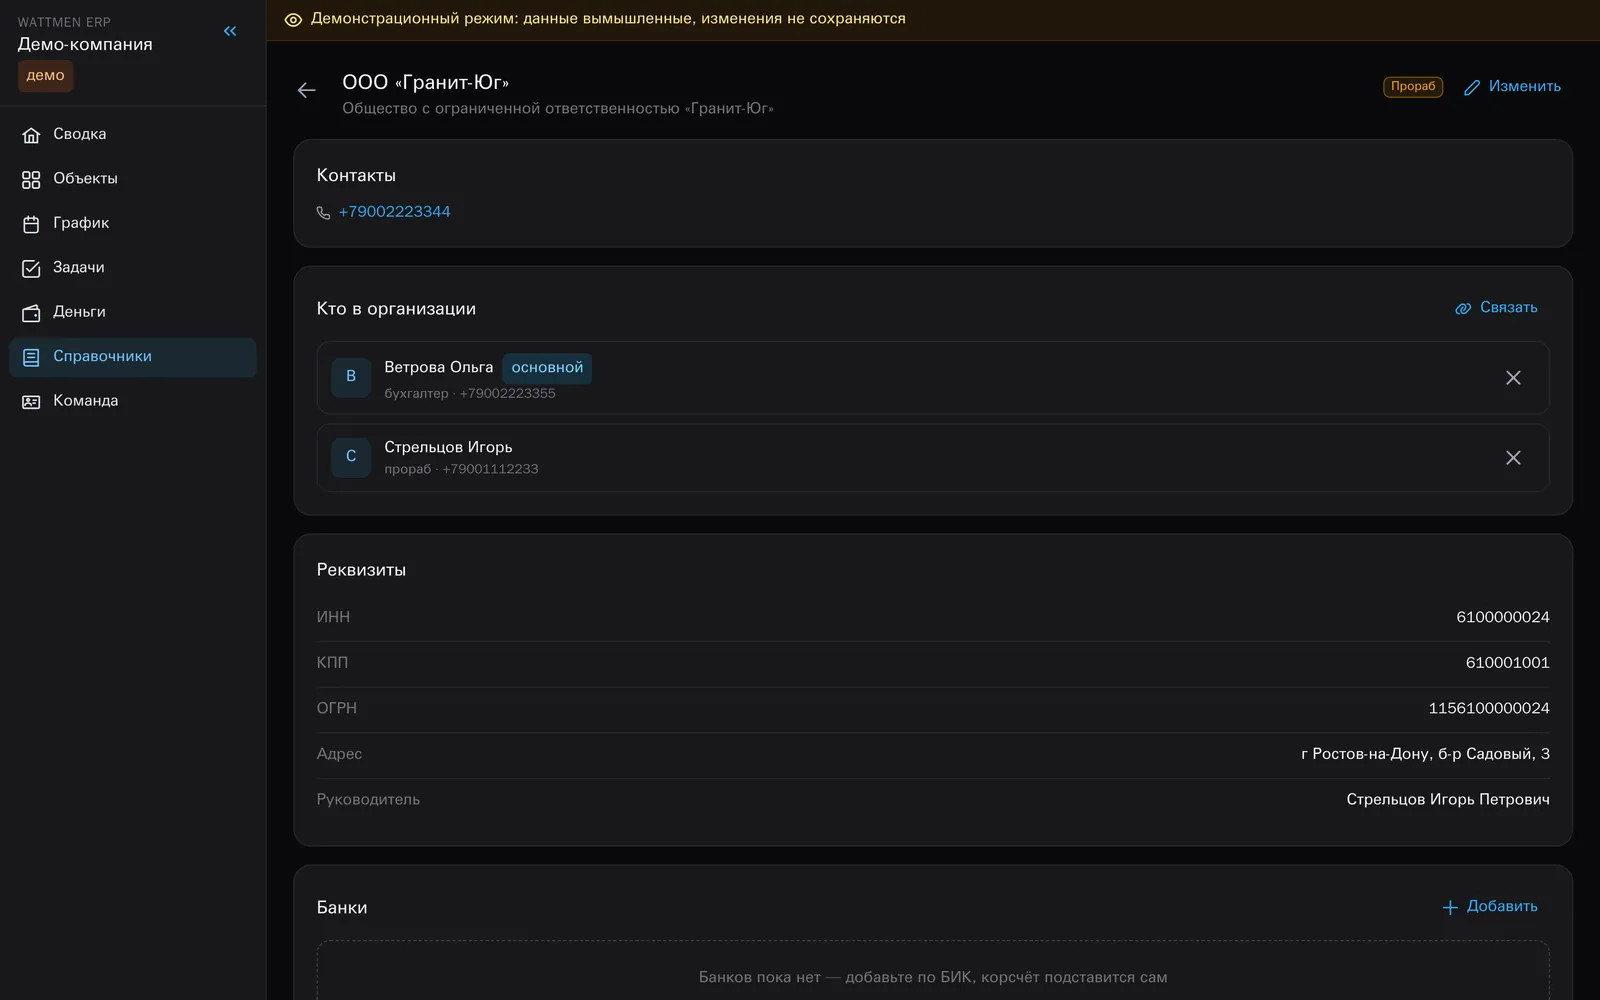The height and width of the screenshot is (1000, 1600).
Task: Click ОГРН value 1156100000024
Action: click(x=1489, y=709)
